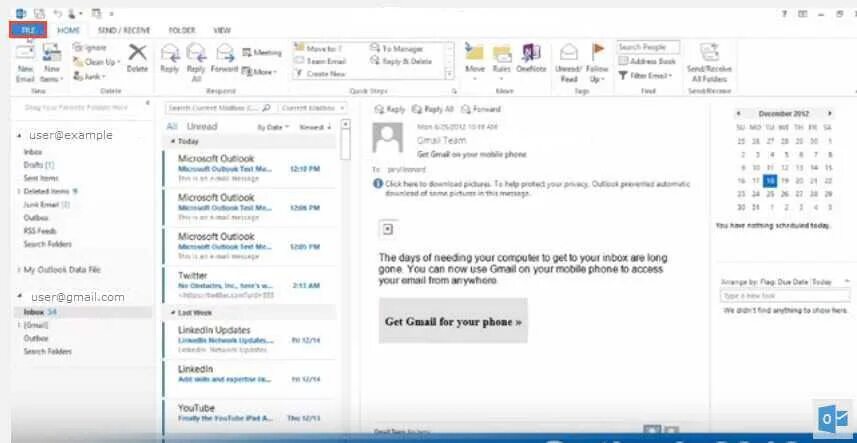Click the Undo icon in quick access toolbar

pos(57,13)
